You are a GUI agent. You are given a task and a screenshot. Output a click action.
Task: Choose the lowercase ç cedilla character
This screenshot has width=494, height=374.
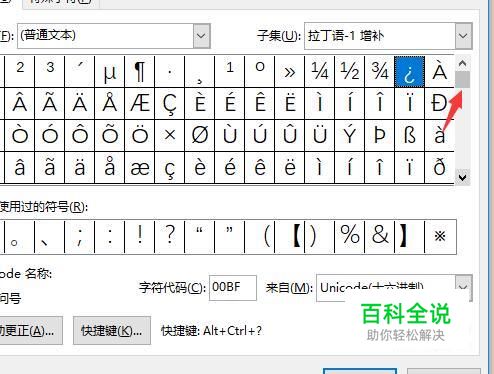pyautogui.click(x=170, y=167)
